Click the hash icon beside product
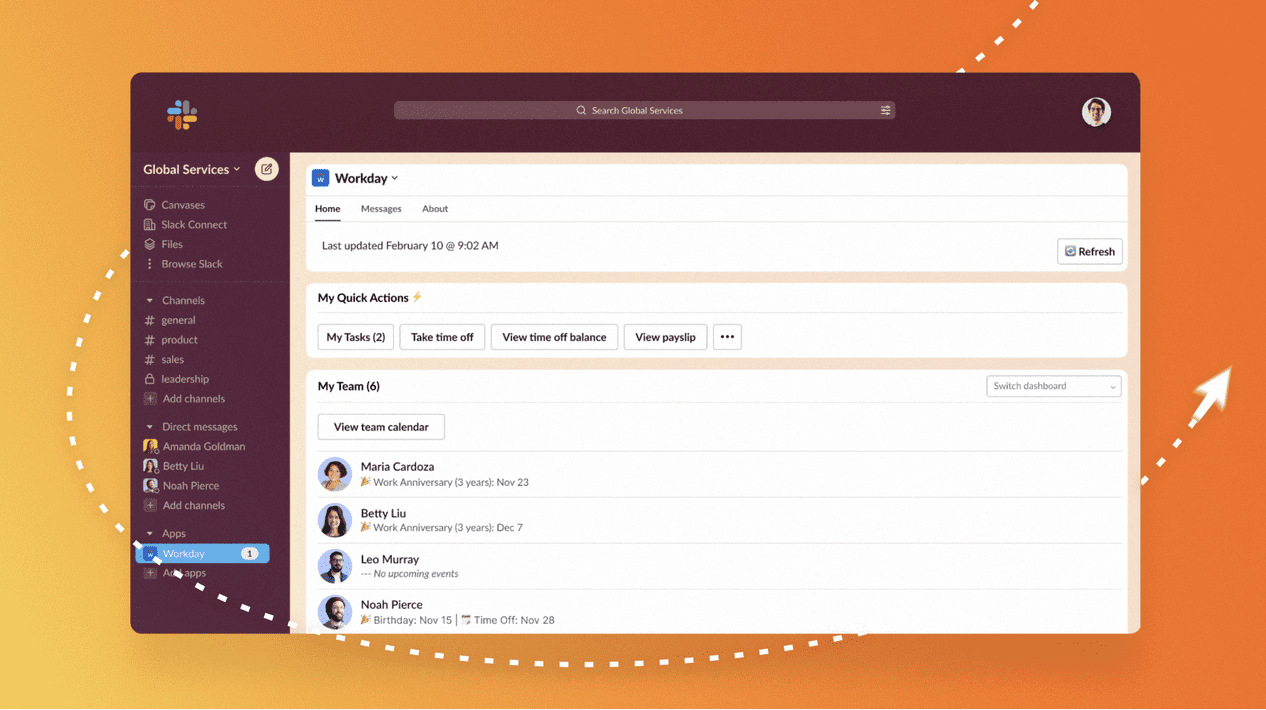The image size is (1266, 710). [150, 340]
